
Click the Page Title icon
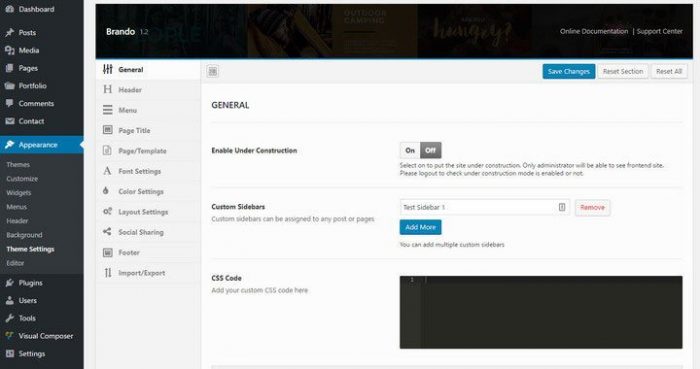[x=108, y=130]
